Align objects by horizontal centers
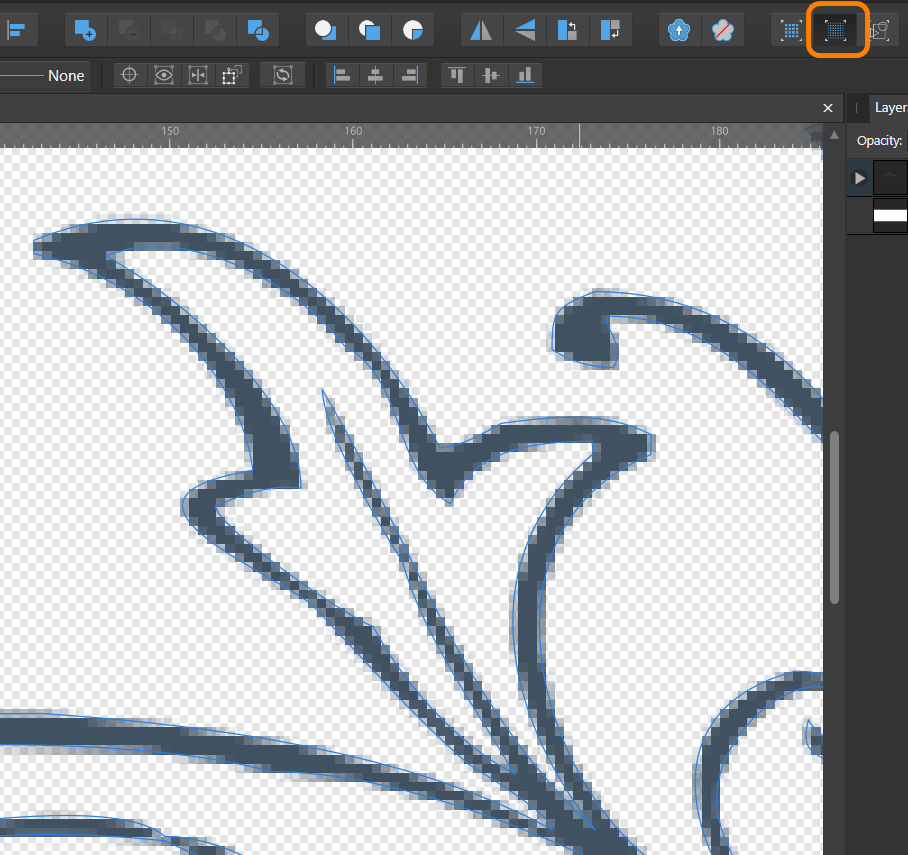908x855 pixels. [374, 75]
